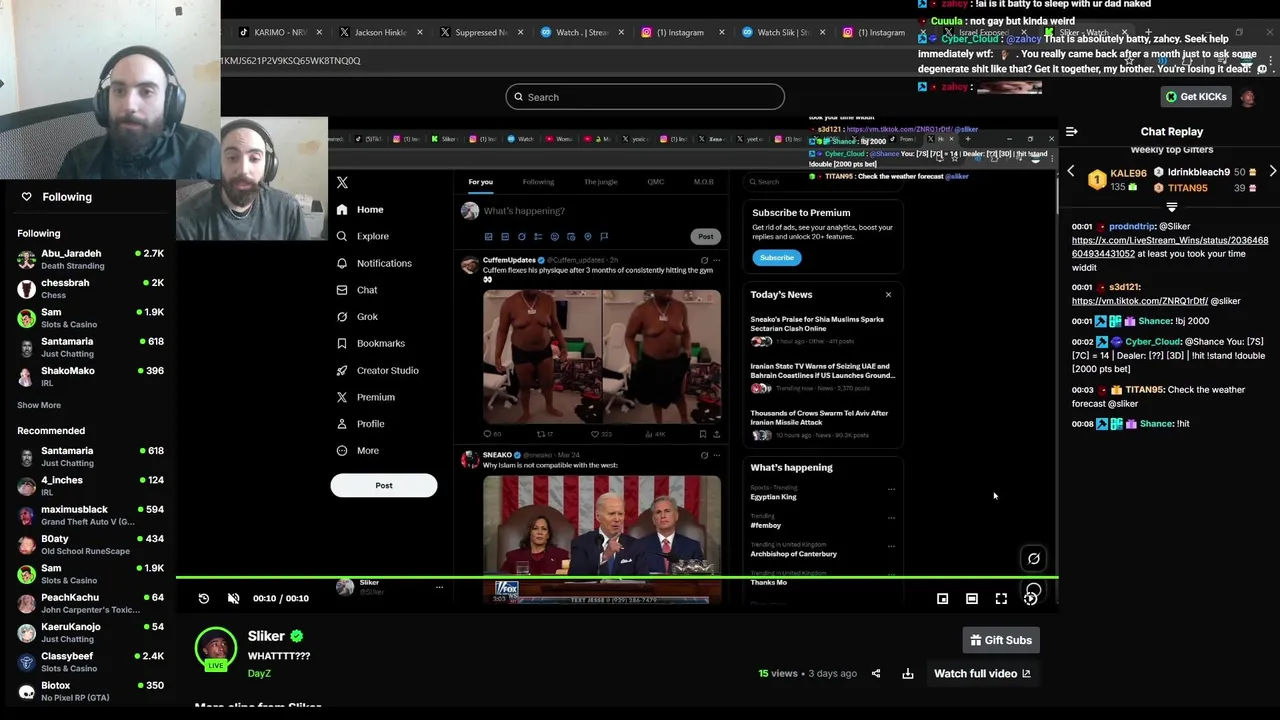The height and width of the screenshot is (720, 1280).
Task: Click chat username Cyber_Cloud
Action: pos(1152,342)
